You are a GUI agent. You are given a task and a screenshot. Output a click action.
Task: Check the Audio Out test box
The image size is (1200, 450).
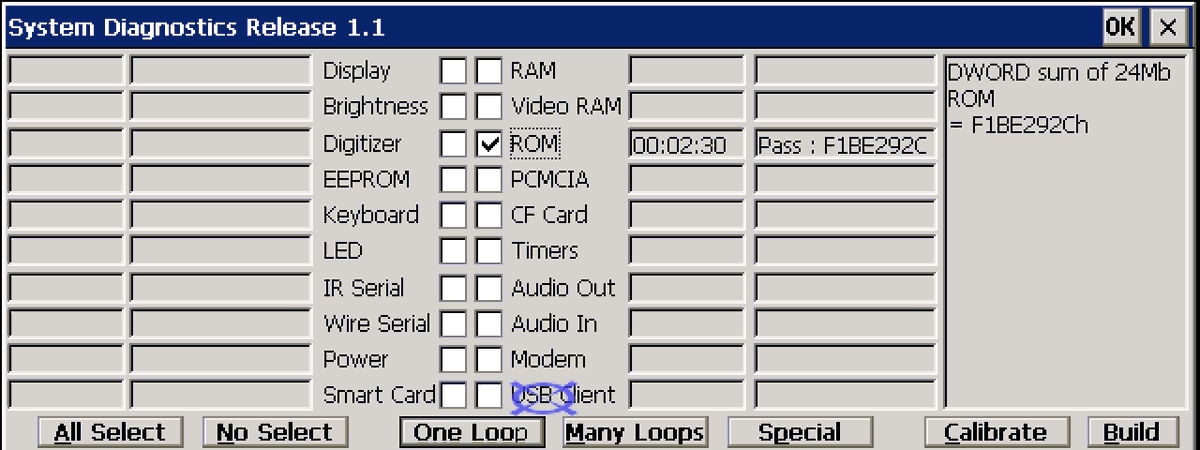489,288
